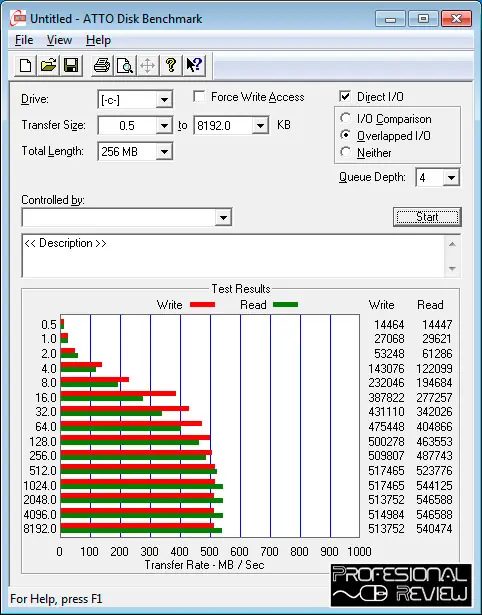Click the read value 463553
The height and width of the screenshot is (615, 482).
pyautogui.click(x=434, y=441)
